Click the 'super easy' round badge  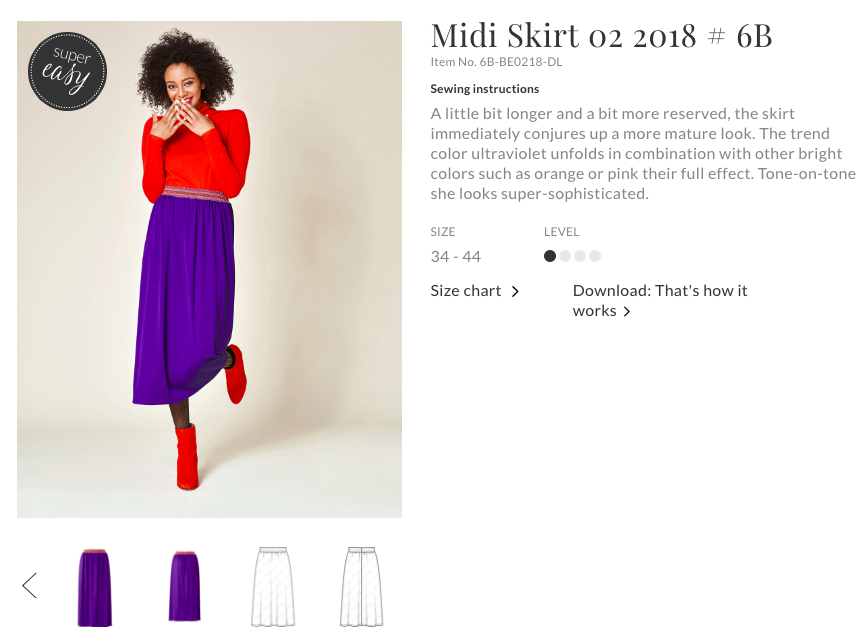67,72
